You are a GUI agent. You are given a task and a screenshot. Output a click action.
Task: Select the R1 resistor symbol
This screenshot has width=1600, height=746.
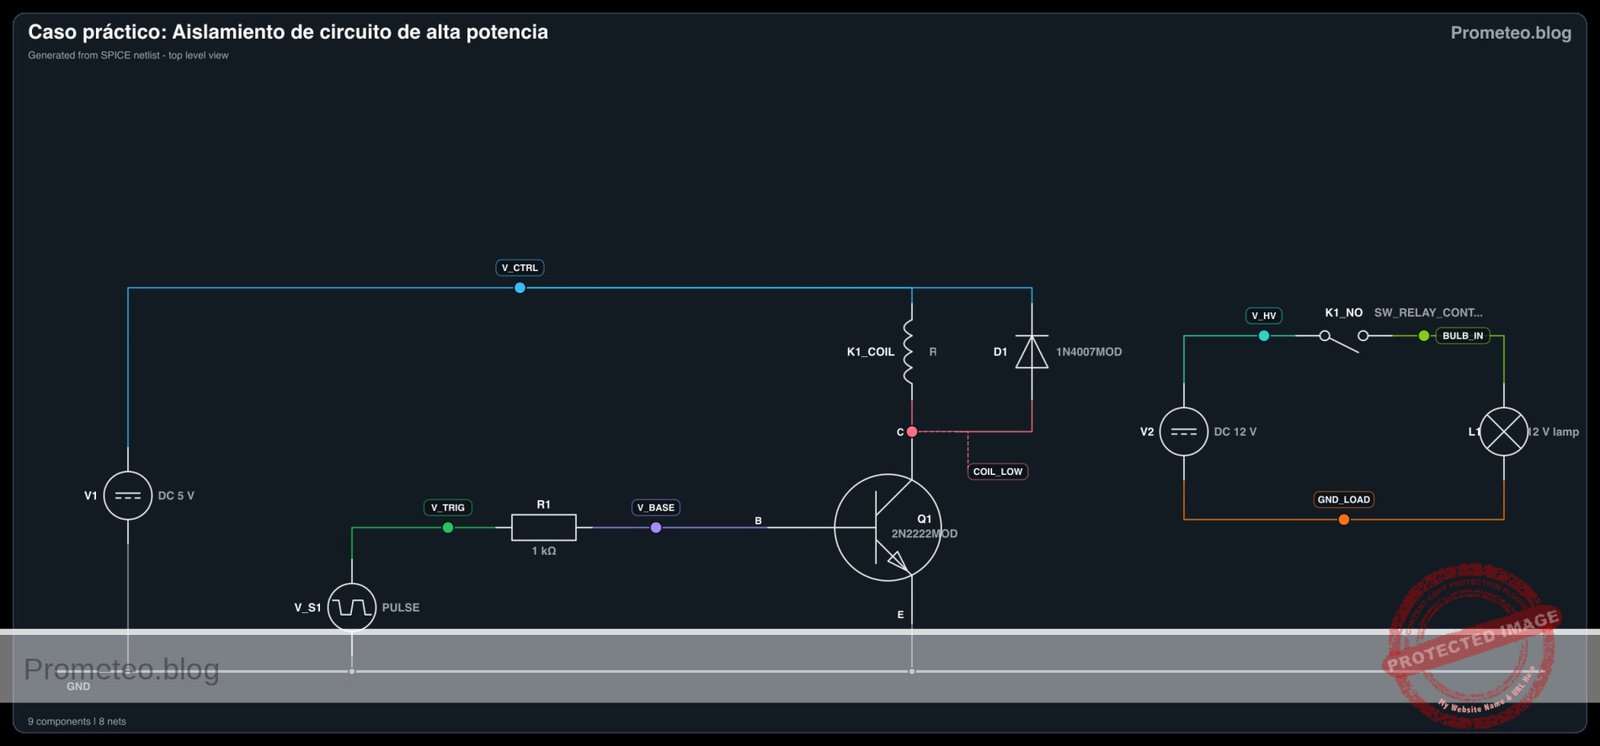click(x=543, y=527)
